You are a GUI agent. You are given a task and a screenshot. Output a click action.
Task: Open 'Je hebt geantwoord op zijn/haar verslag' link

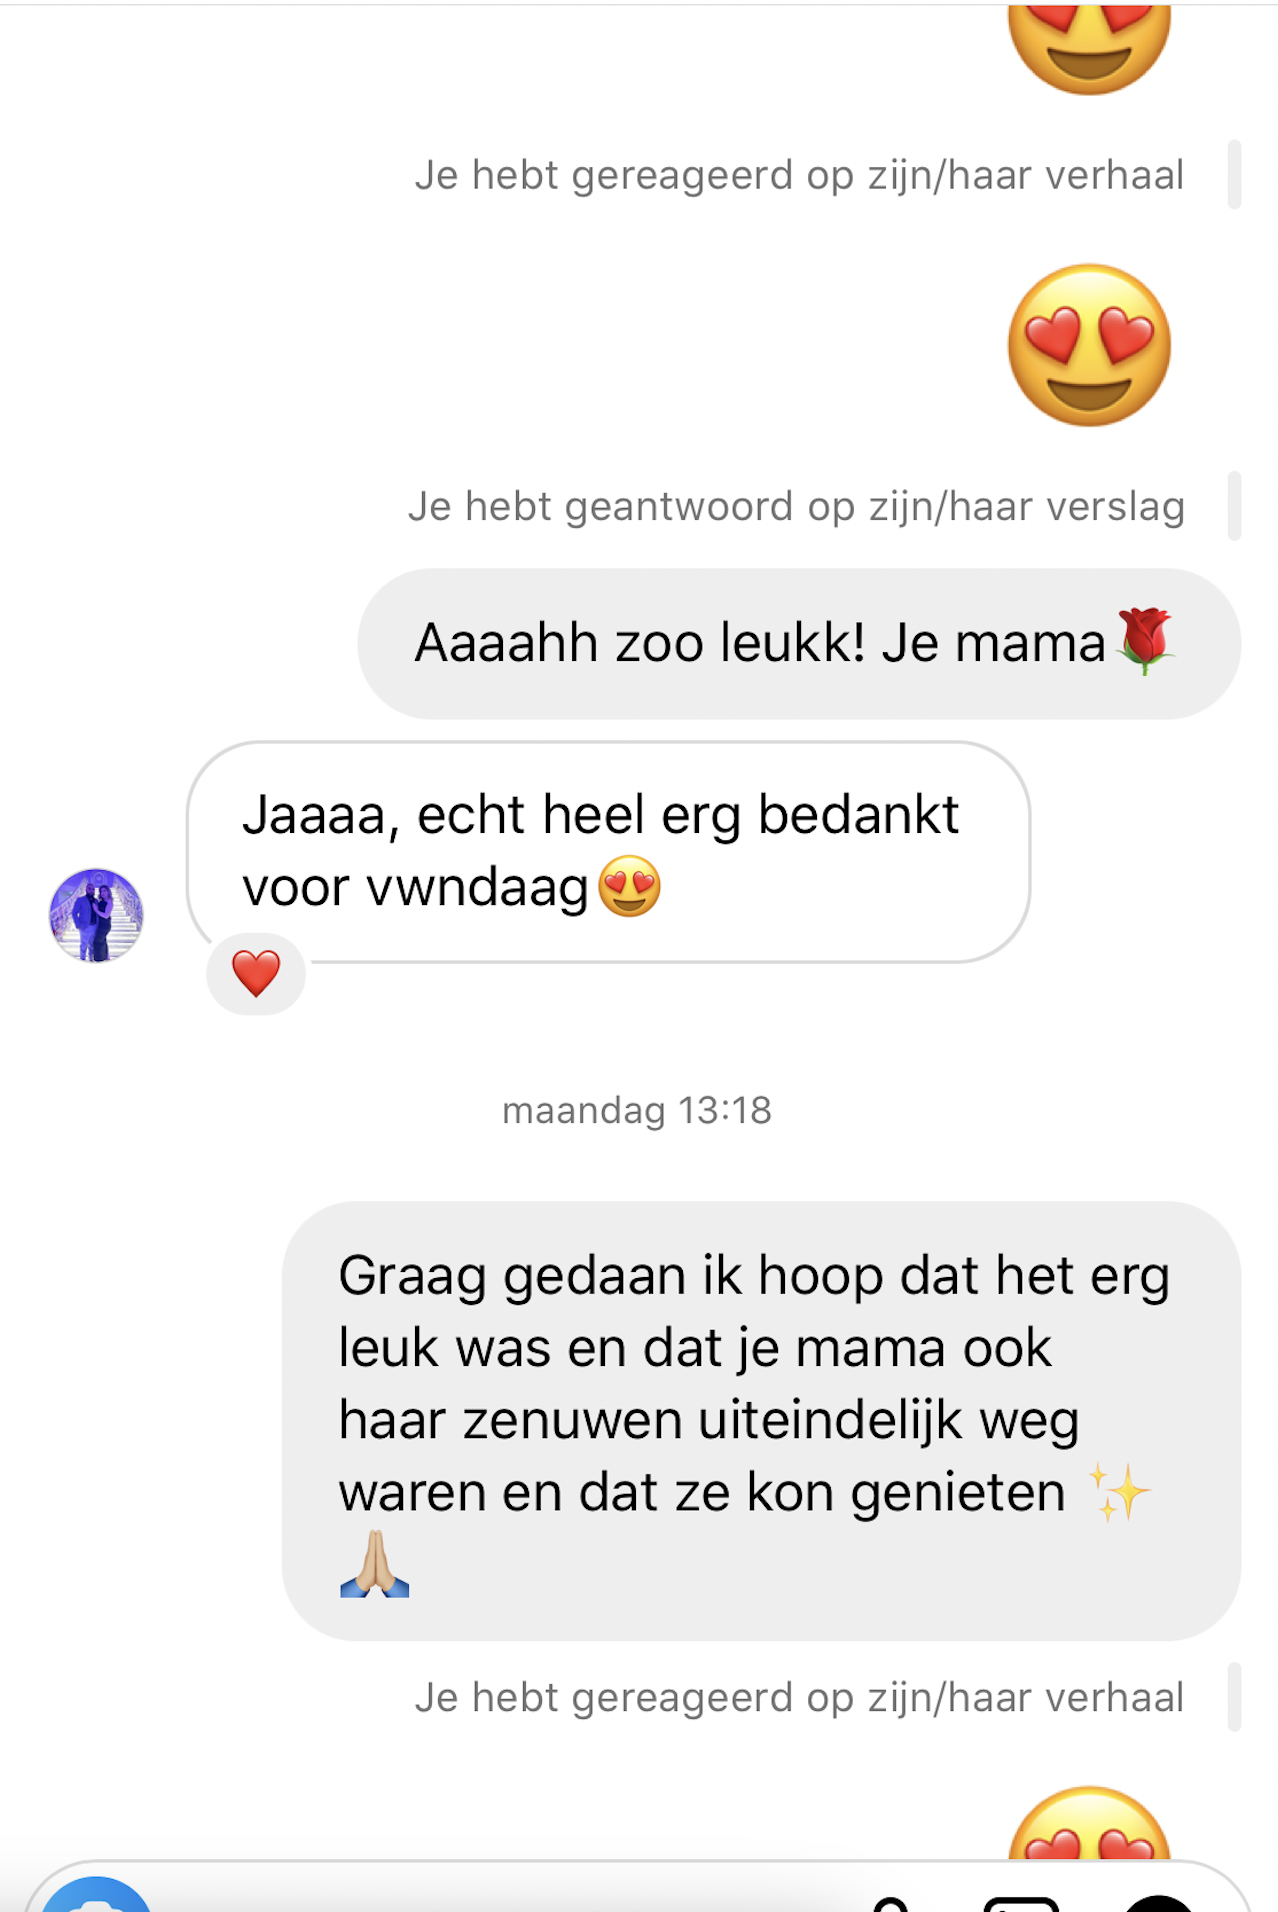(x=796, y=506)
